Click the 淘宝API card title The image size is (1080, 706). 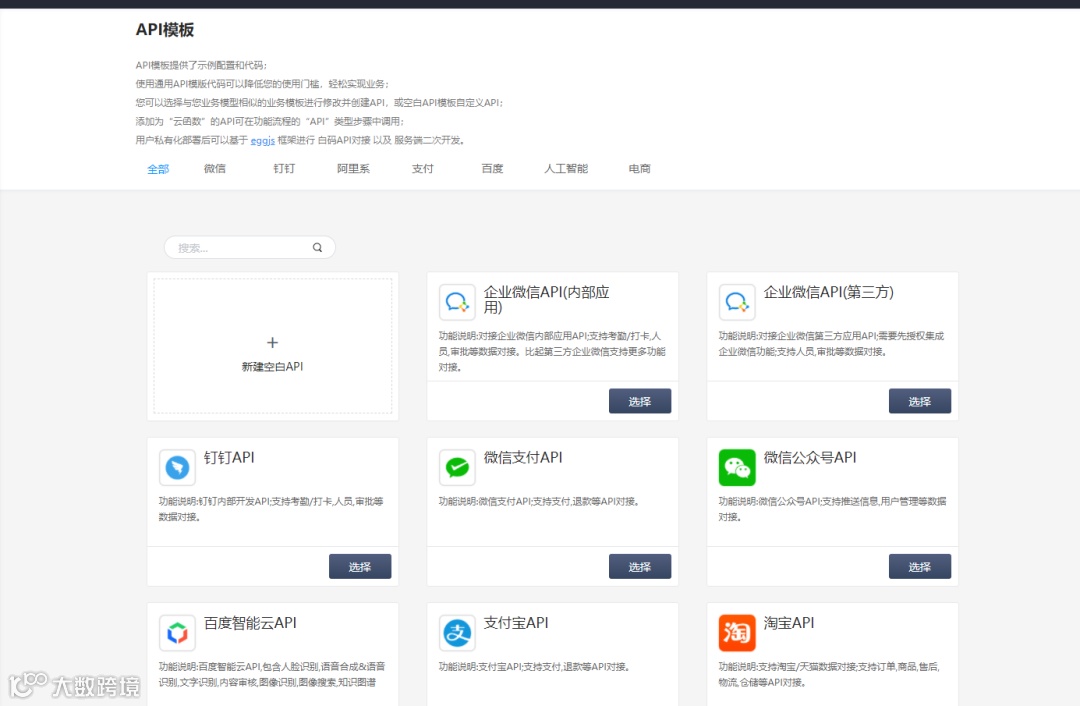[789, 623]
